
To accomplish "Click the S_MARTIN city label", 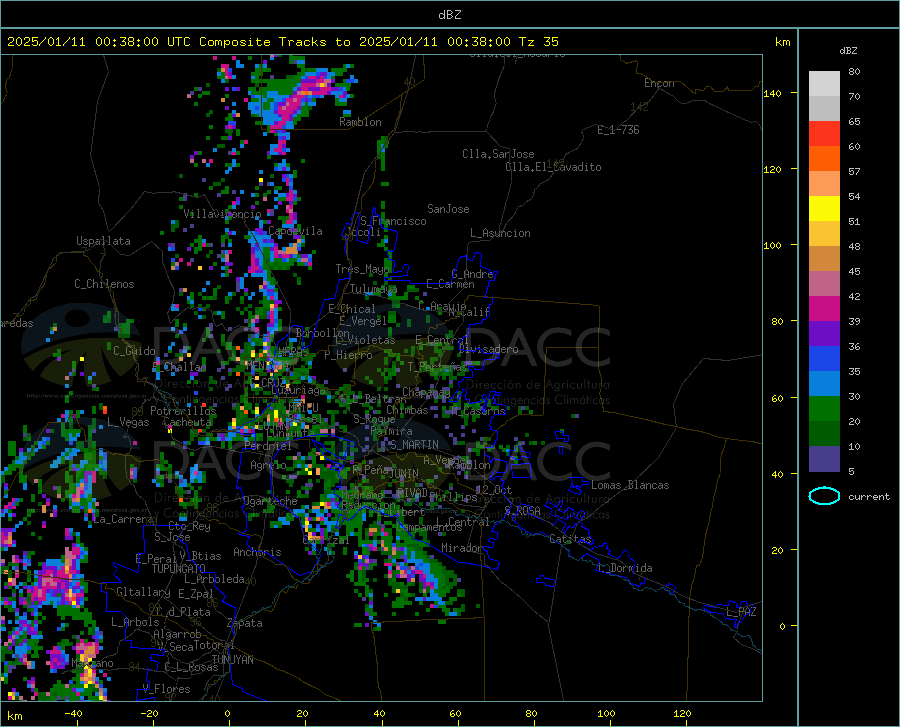I will [x=414, y=445].
